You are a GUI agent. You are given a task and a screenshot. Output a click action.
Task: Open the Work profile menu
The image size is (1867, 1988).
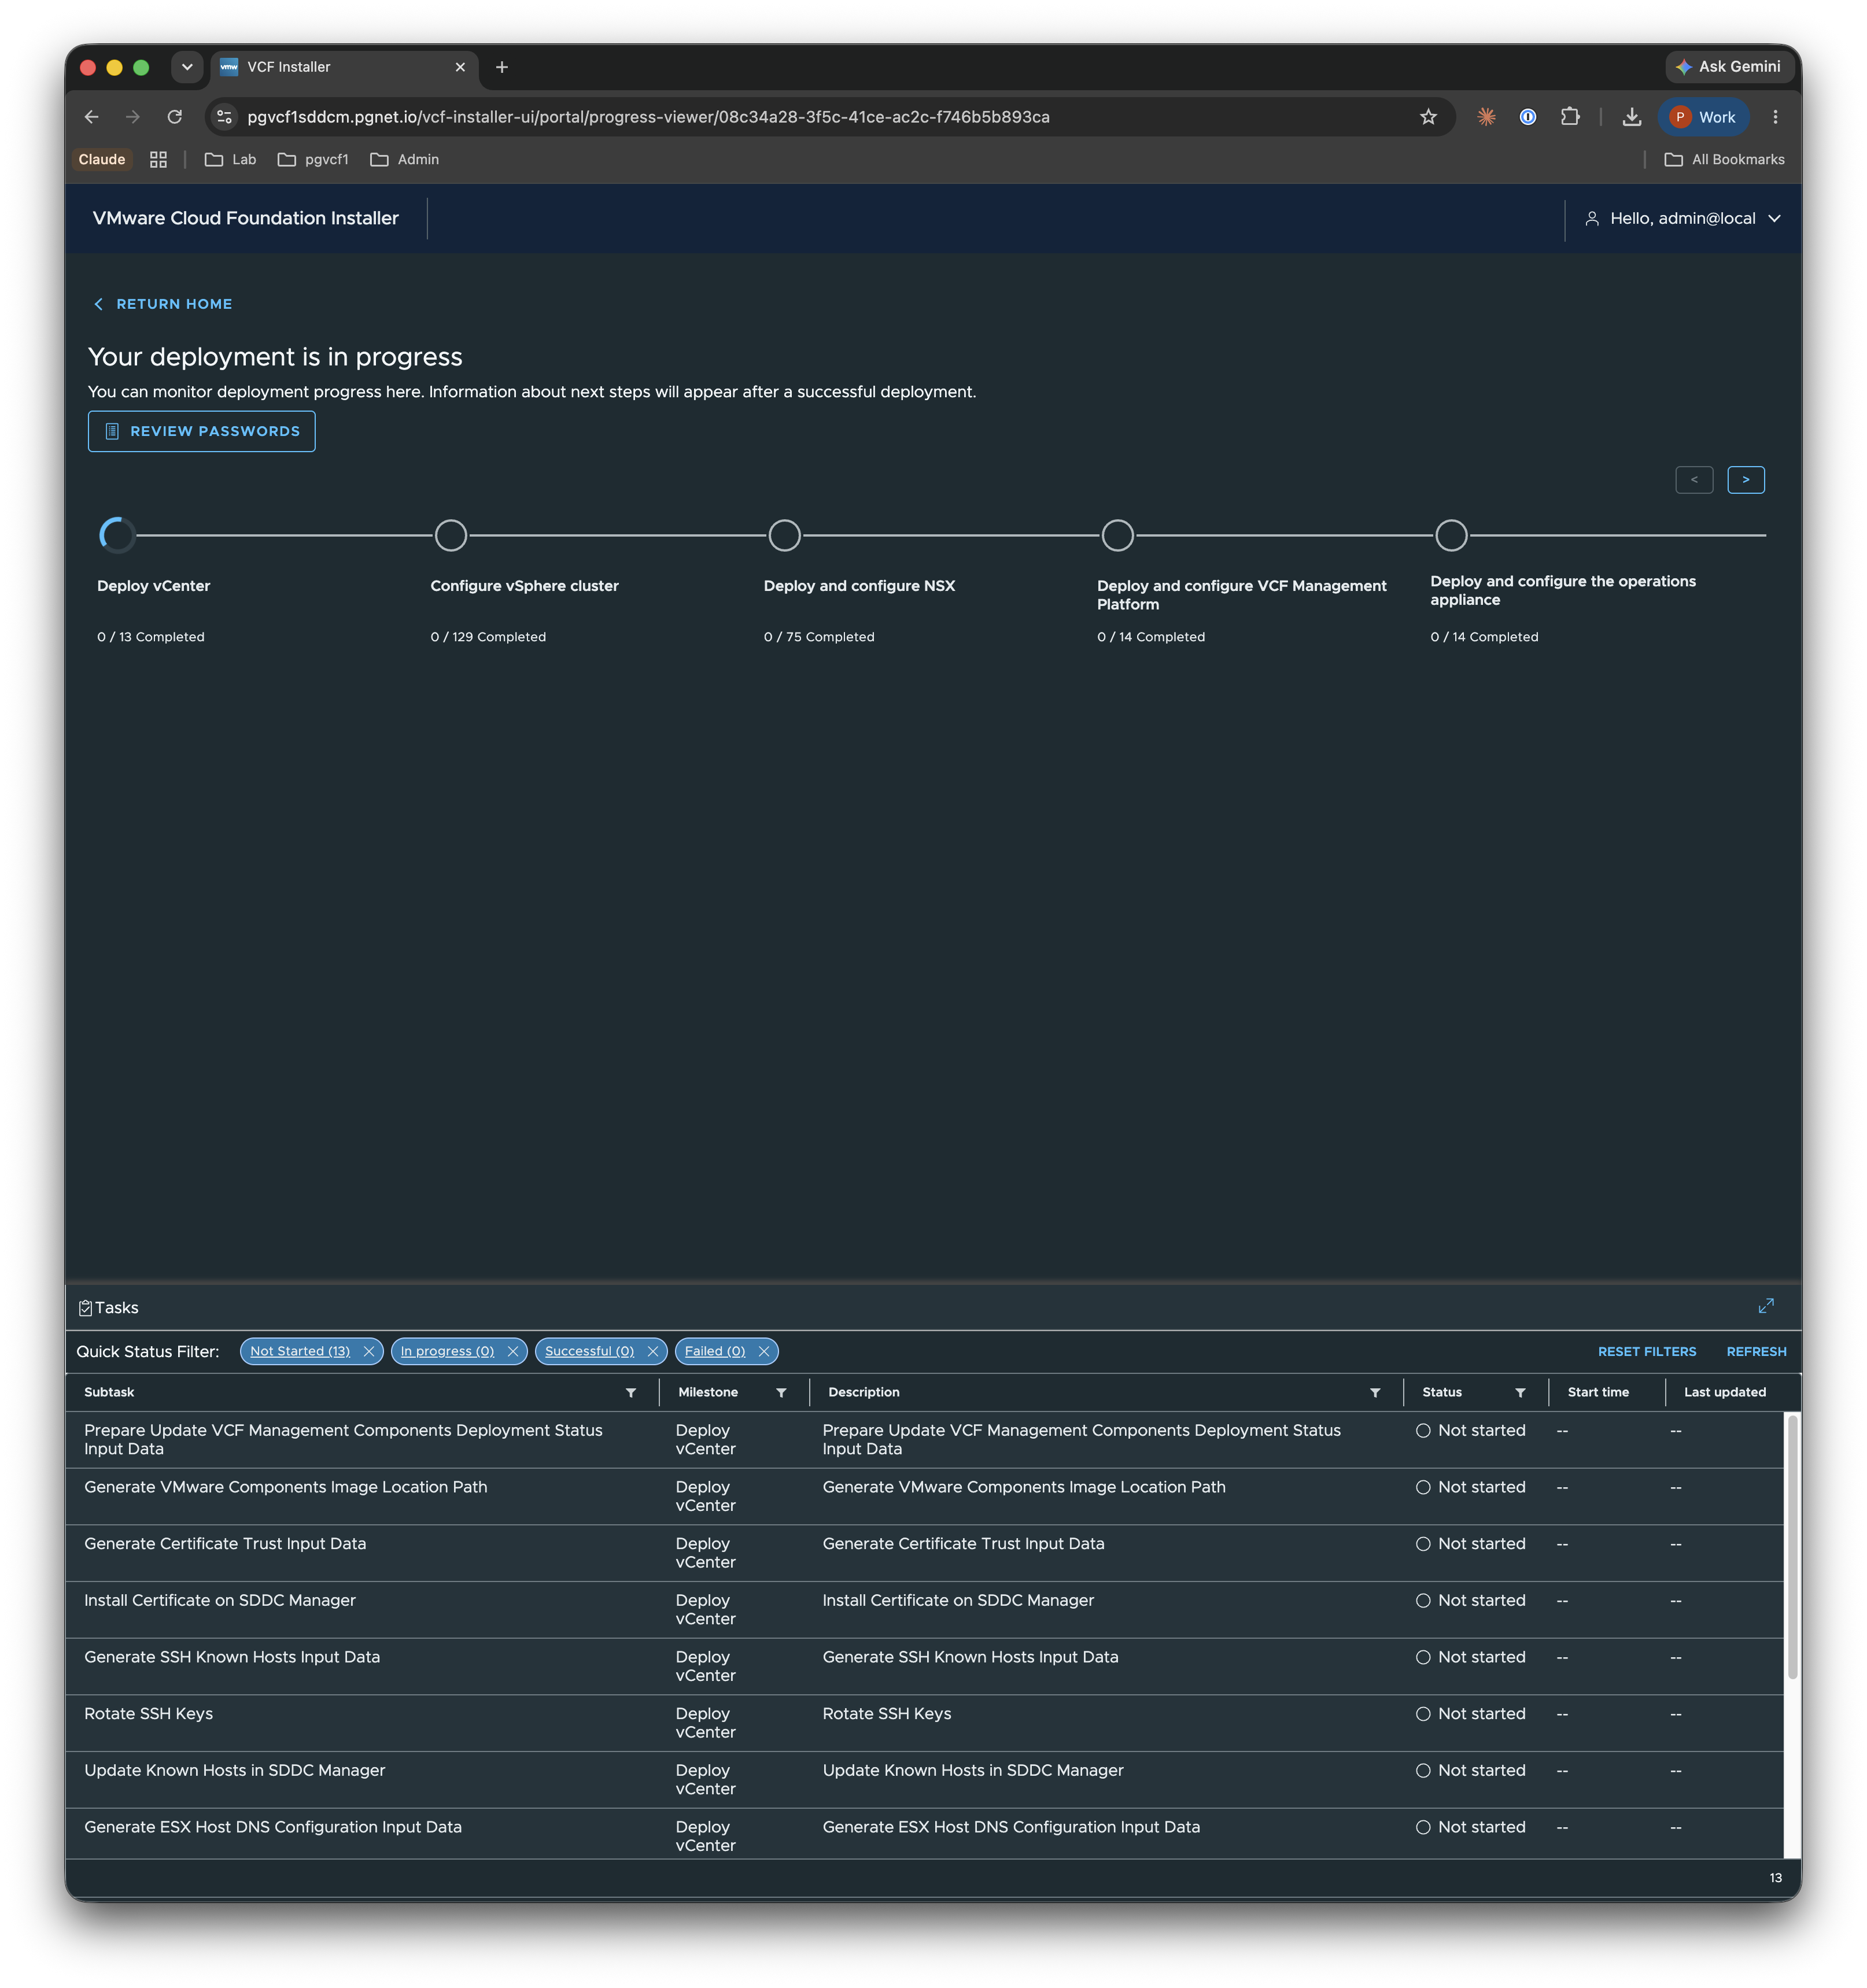(x=1704, y=117)
